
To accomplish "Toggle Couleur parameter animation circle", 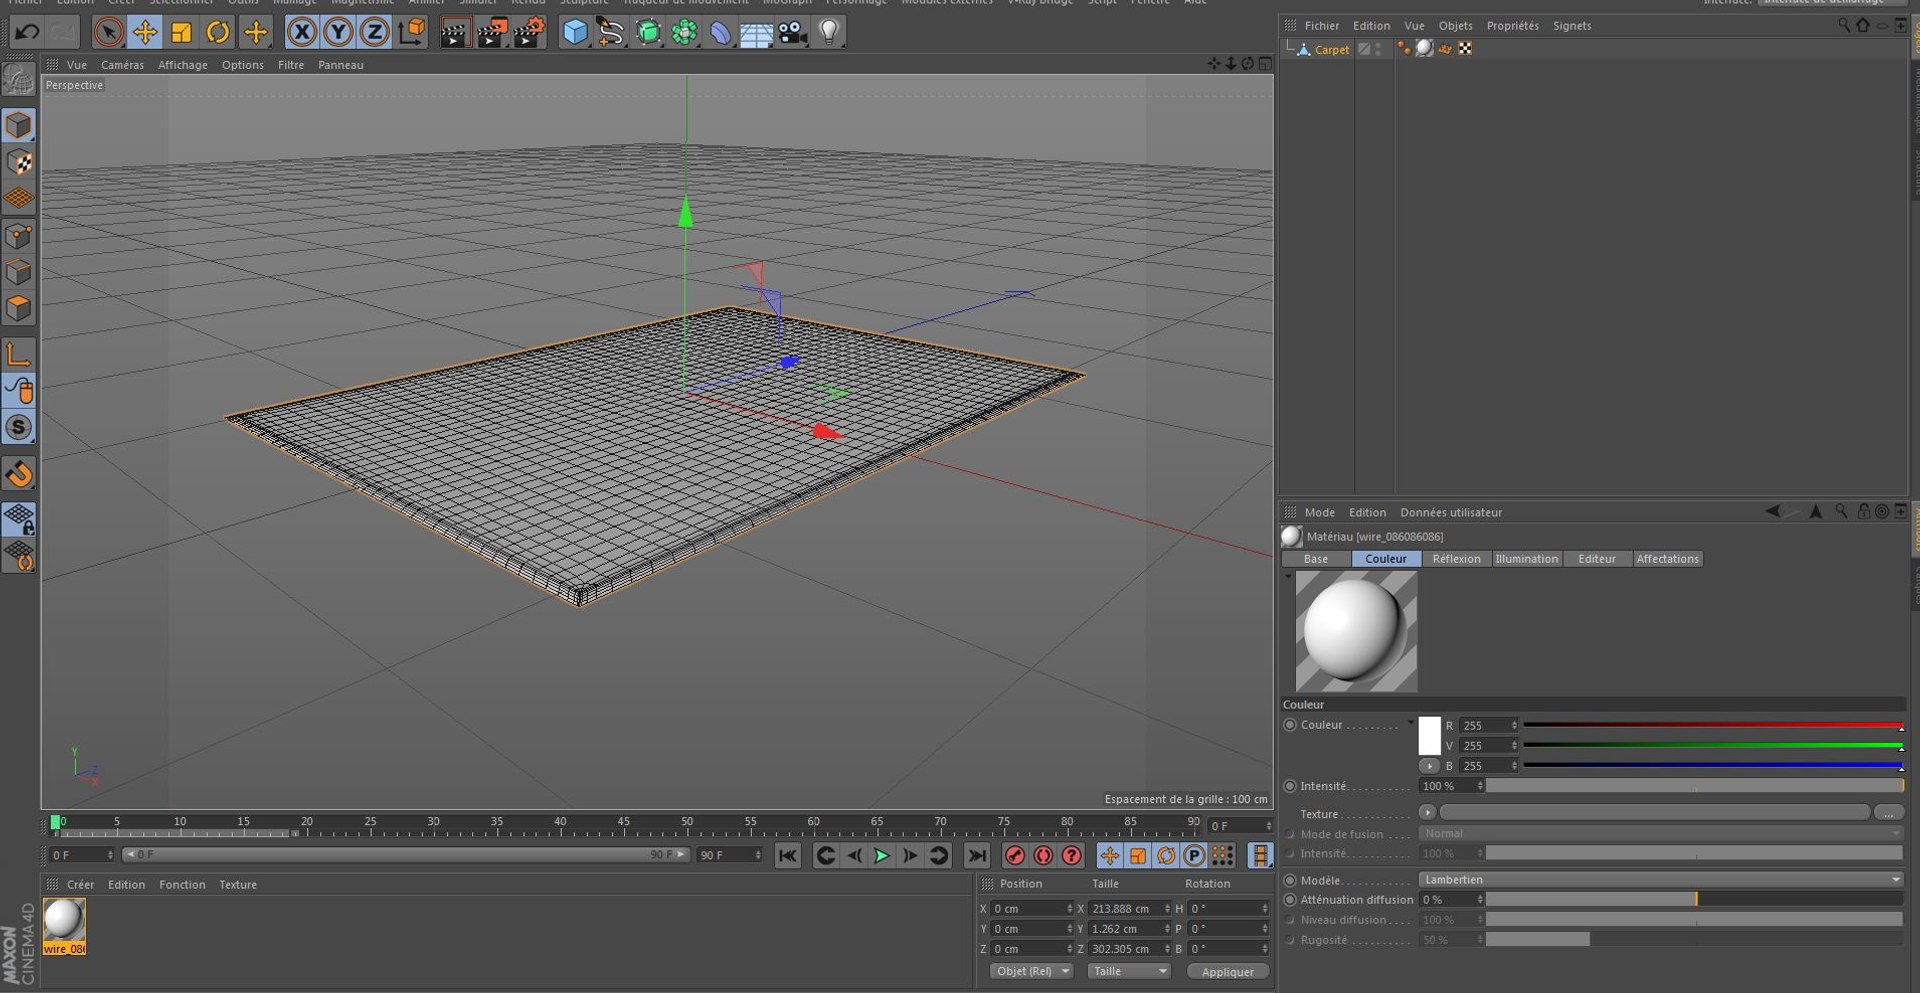I will pyautogui.click(x=1290, y=725).
